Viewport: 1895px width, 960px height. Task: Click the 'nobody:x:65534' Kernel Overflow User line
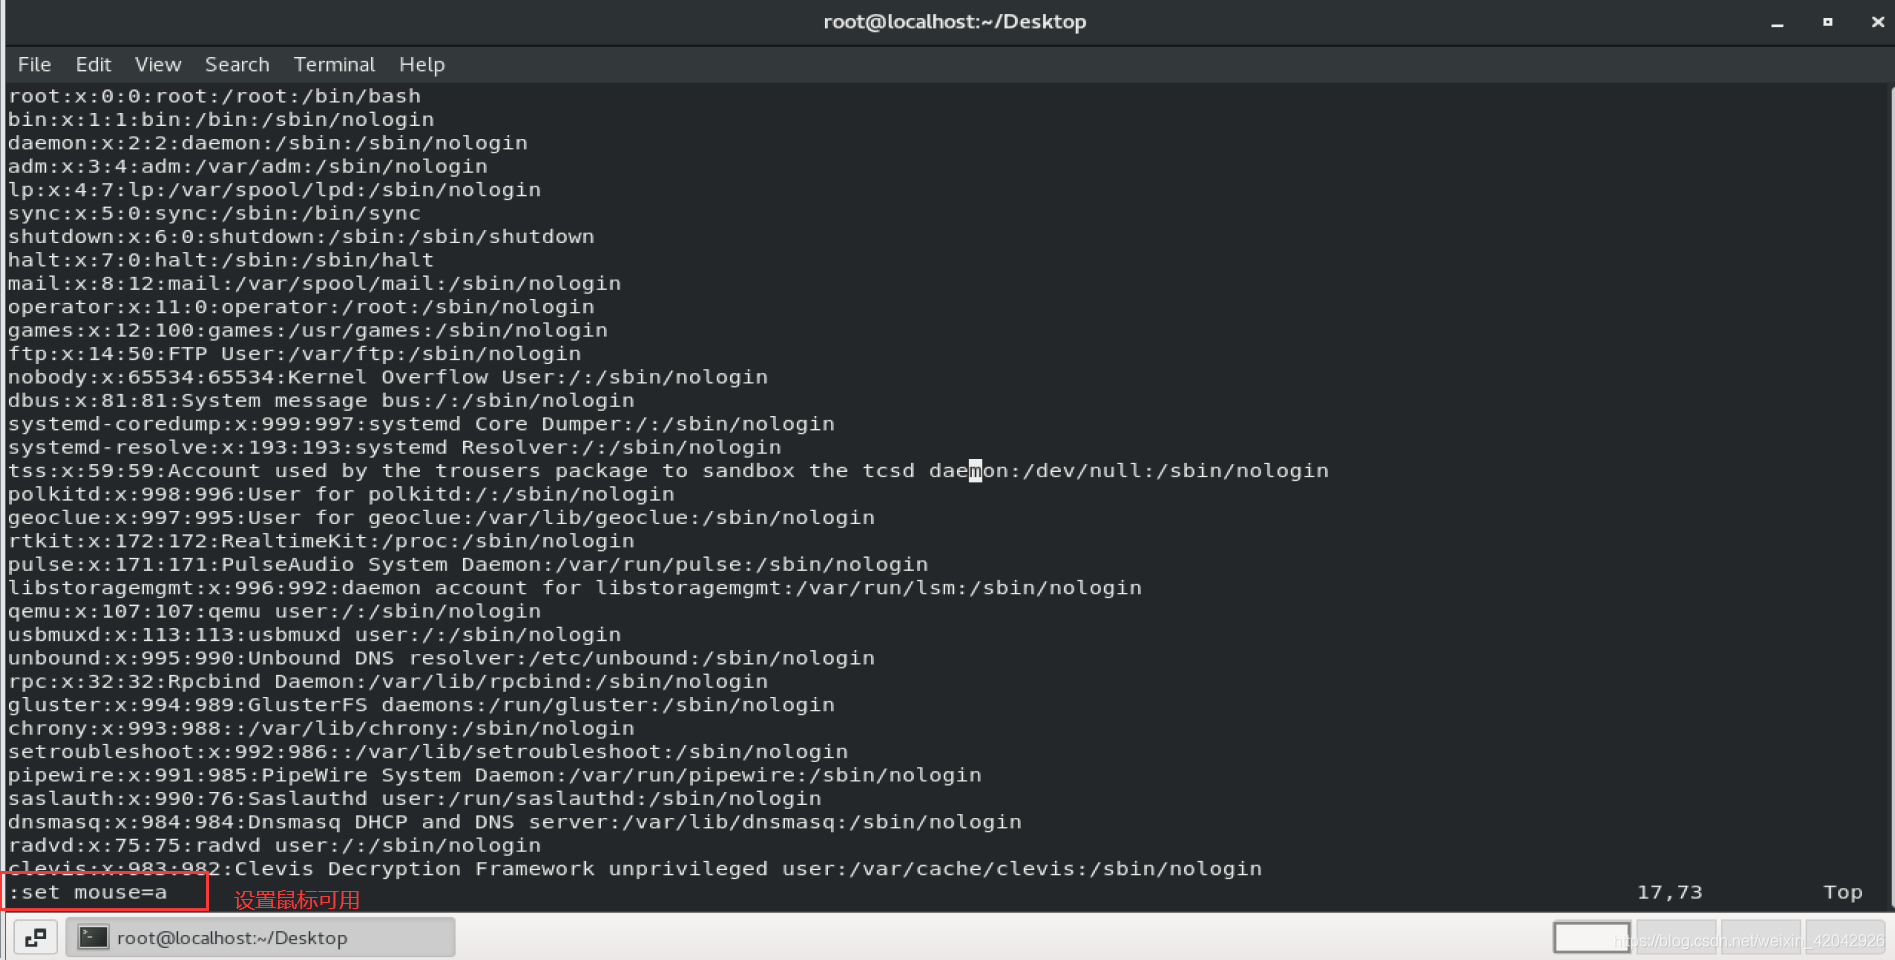pos(388,377)
